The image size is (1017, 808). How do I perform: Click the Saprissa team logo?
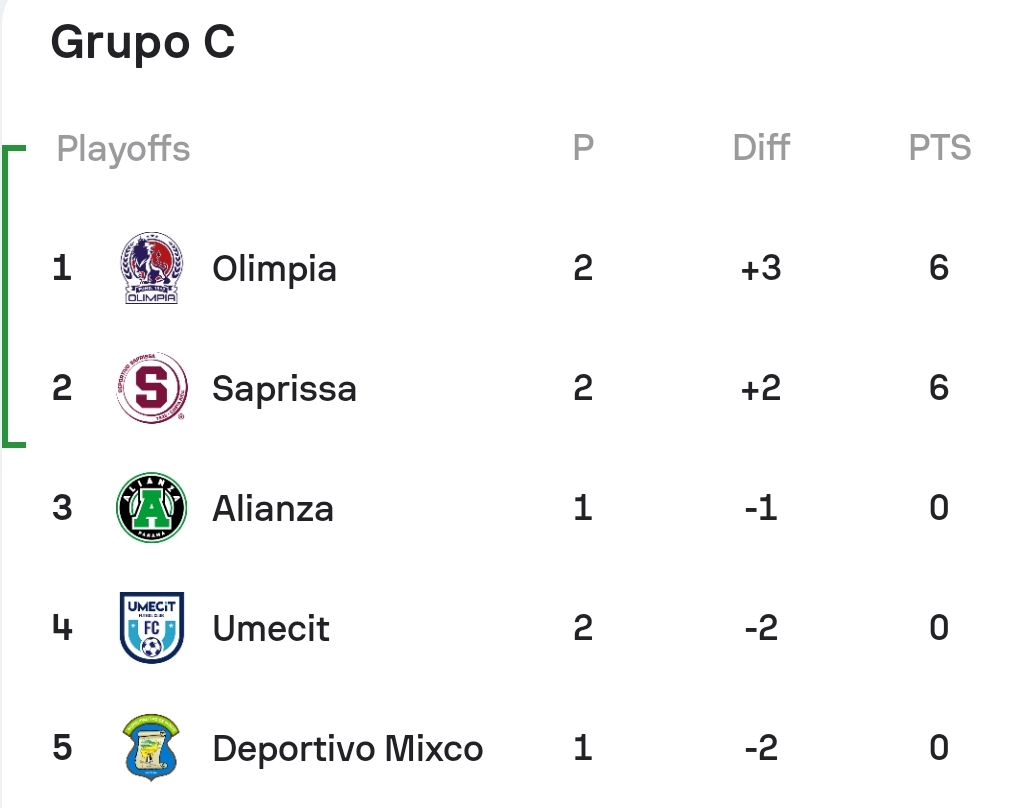tap(152, 388)
